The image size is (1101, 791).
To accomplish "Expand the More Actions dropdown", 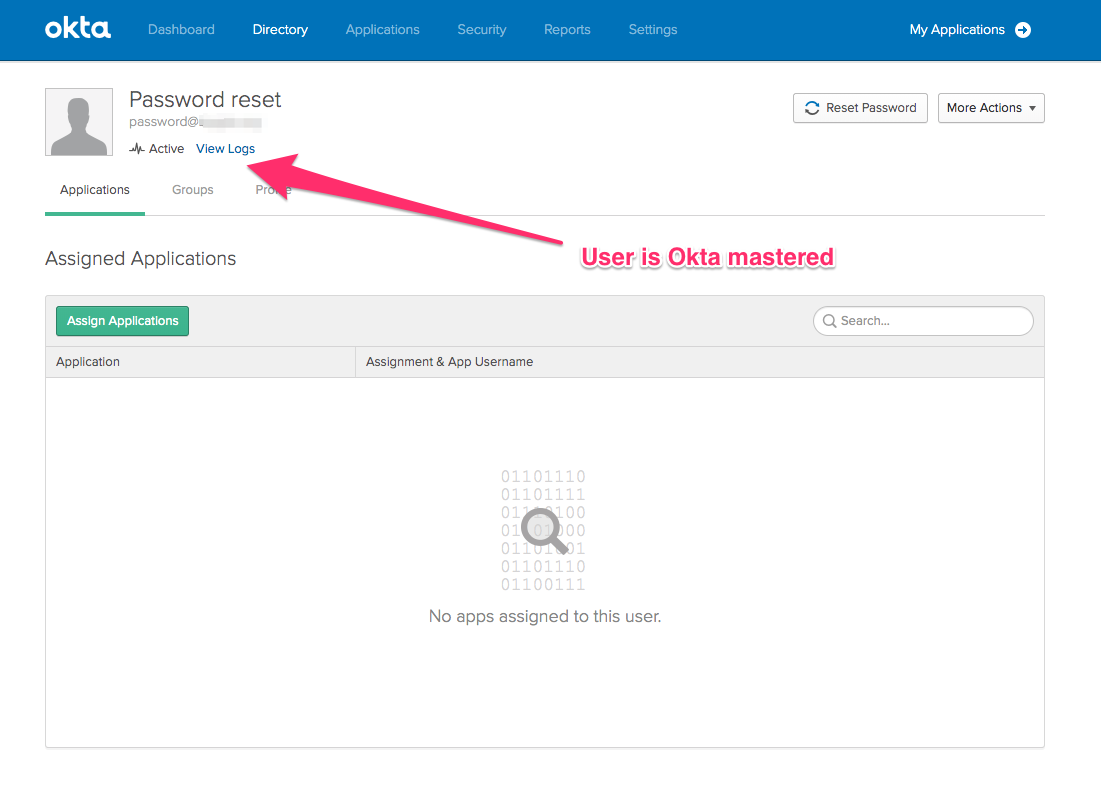I will 990,108.
